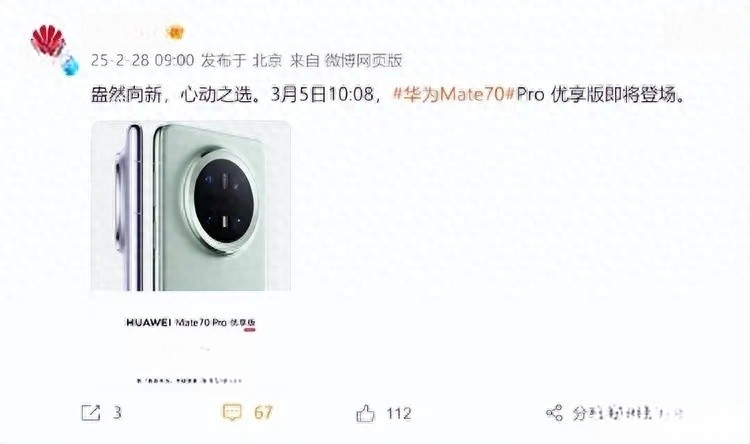Click the HUAWEI Mate70 Pro 优享版 caption
750x444 pixels.
click(191, 323)
